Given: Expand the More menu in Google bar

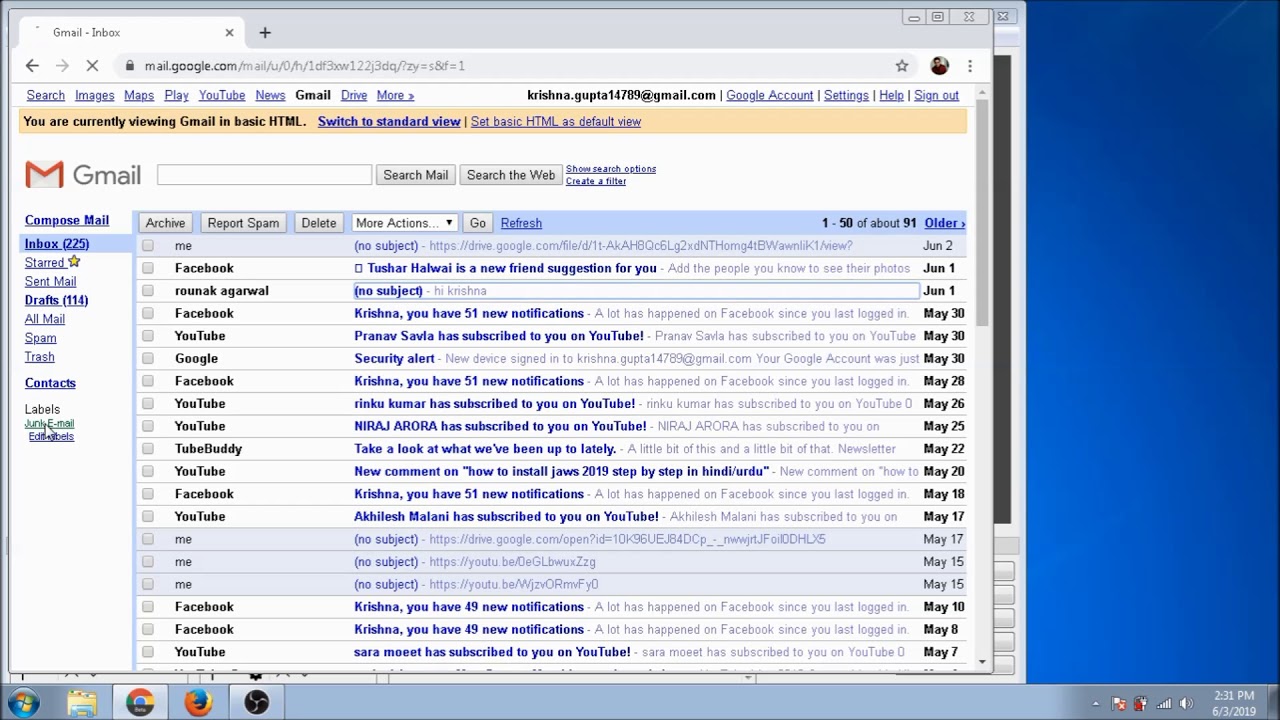Looking at the screenshot, I should point(395,95).
